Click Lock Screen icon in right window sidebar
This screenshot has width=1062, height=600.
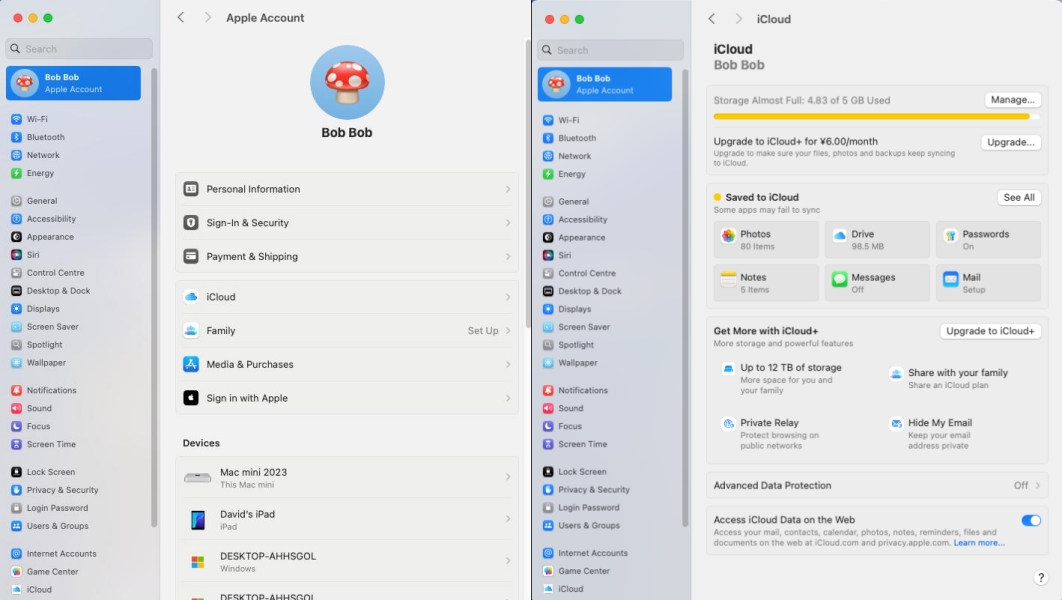[x=548, y=472]
